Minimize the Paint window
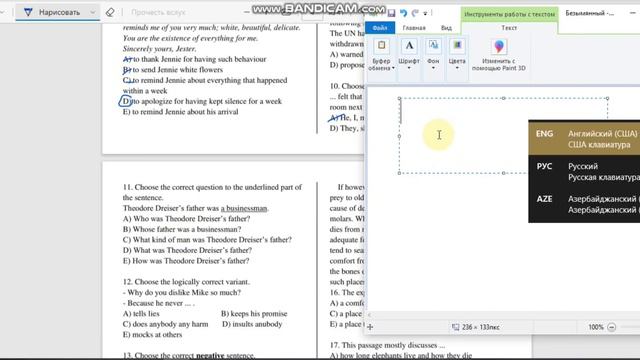Screen dimensions: 640x360 tap(632, 13)
